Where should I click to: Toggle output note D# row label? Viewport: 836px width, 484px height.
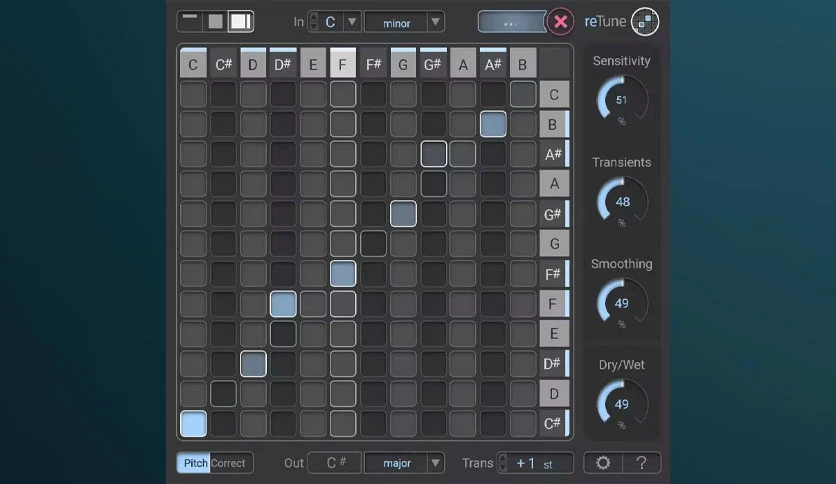coord(554,364)
